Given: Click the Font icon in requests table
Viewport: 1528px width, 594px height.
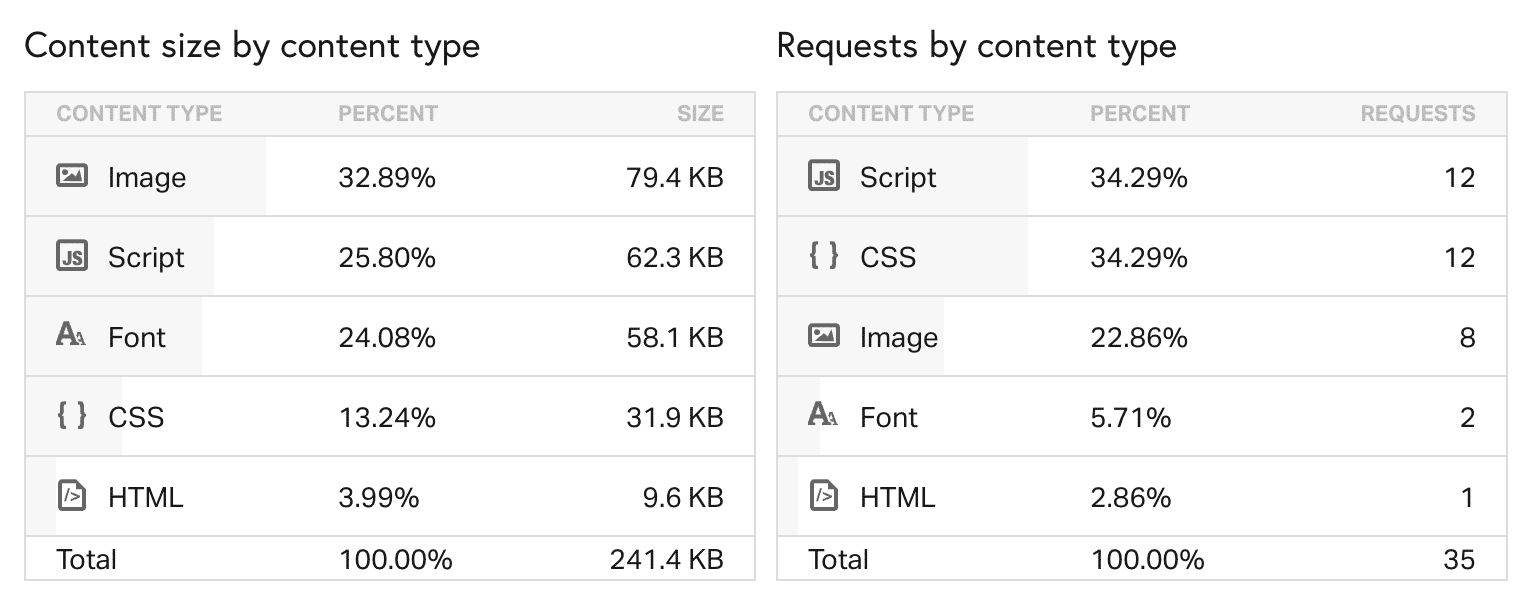Looking at the screenshot, I should [823, 416].
